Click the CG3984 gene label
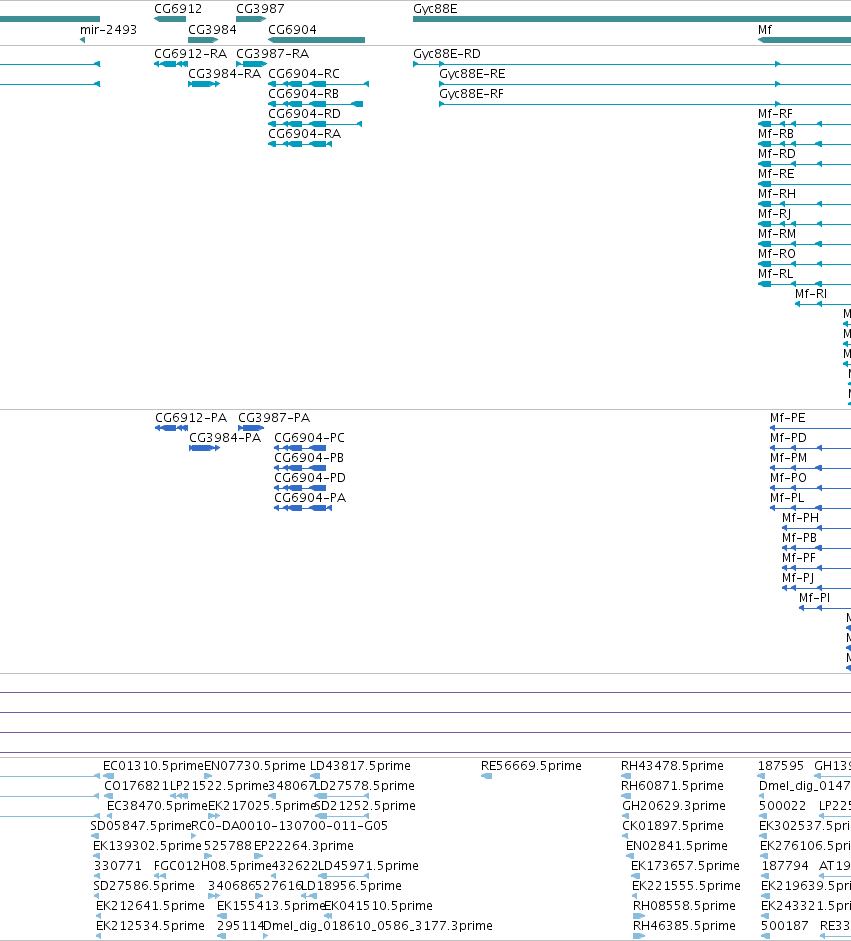The height and width of the screenshot is (941, 851). tap(212, 29)
